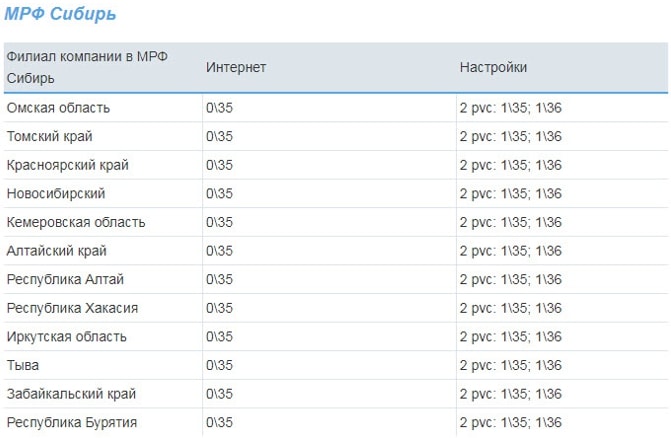Select the «Республика Хакасия» row name

click(72, 308)
